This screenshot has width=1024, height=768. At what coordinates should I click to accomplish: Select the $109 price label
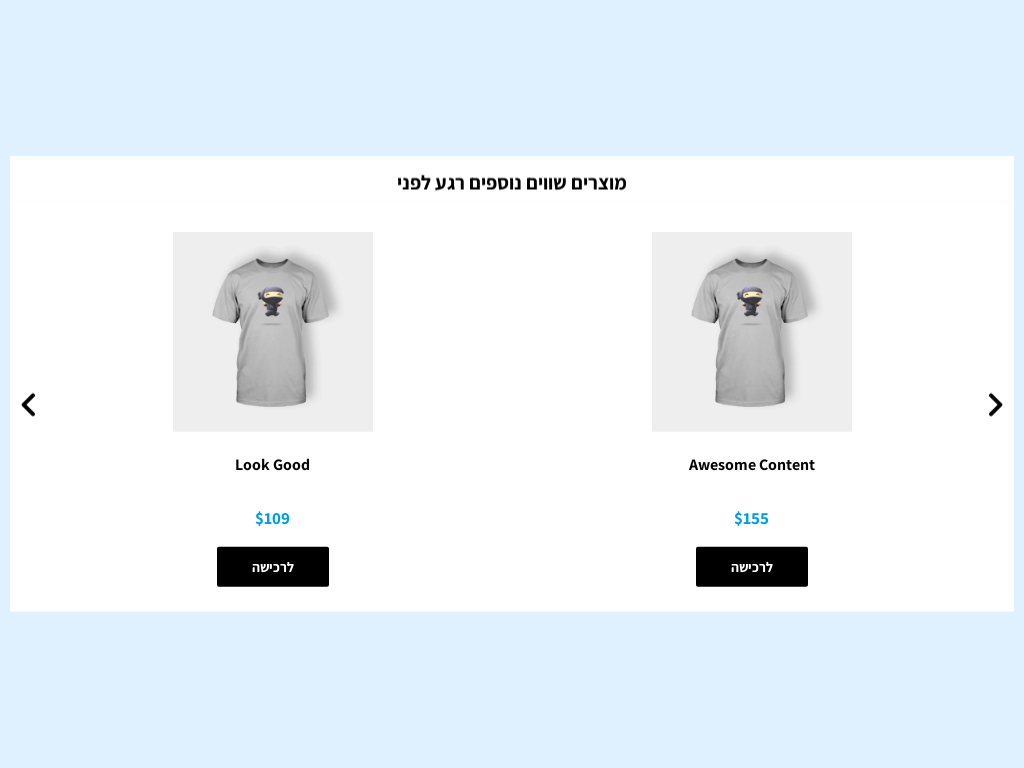(x=272, y=519)
